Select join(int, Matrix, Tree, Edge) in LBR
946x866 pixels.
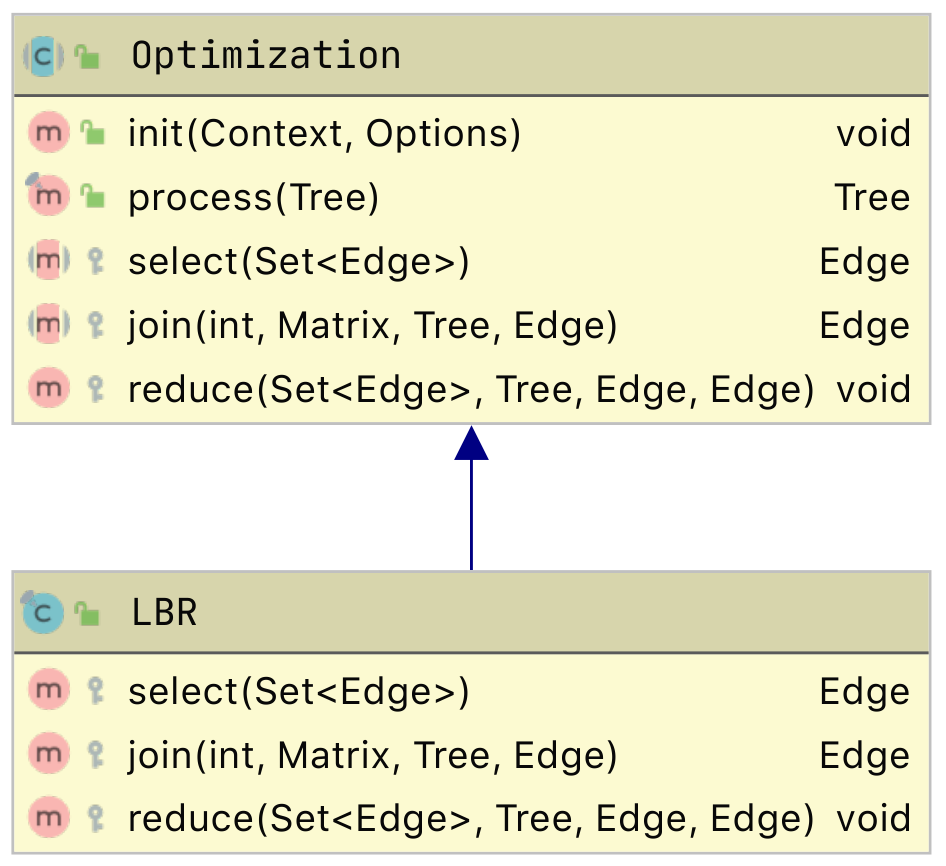(x=372, y=756)
